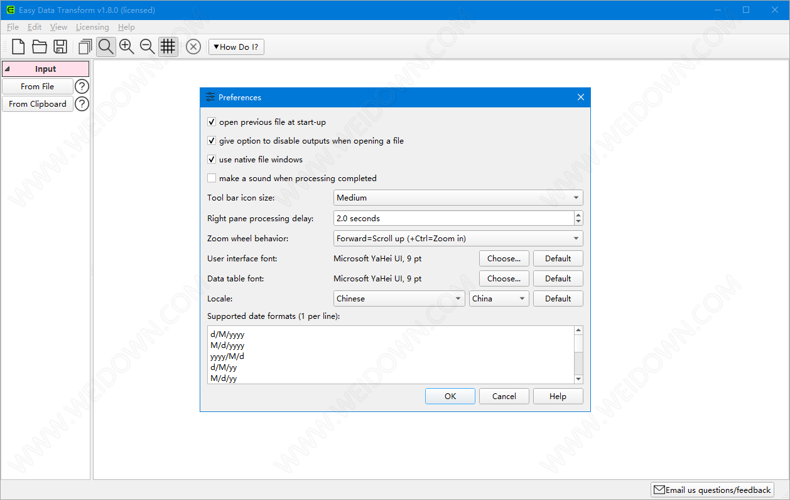Open Zoom wheel behavior dropdown
The image size is (790, 500).
click(458, 238)
